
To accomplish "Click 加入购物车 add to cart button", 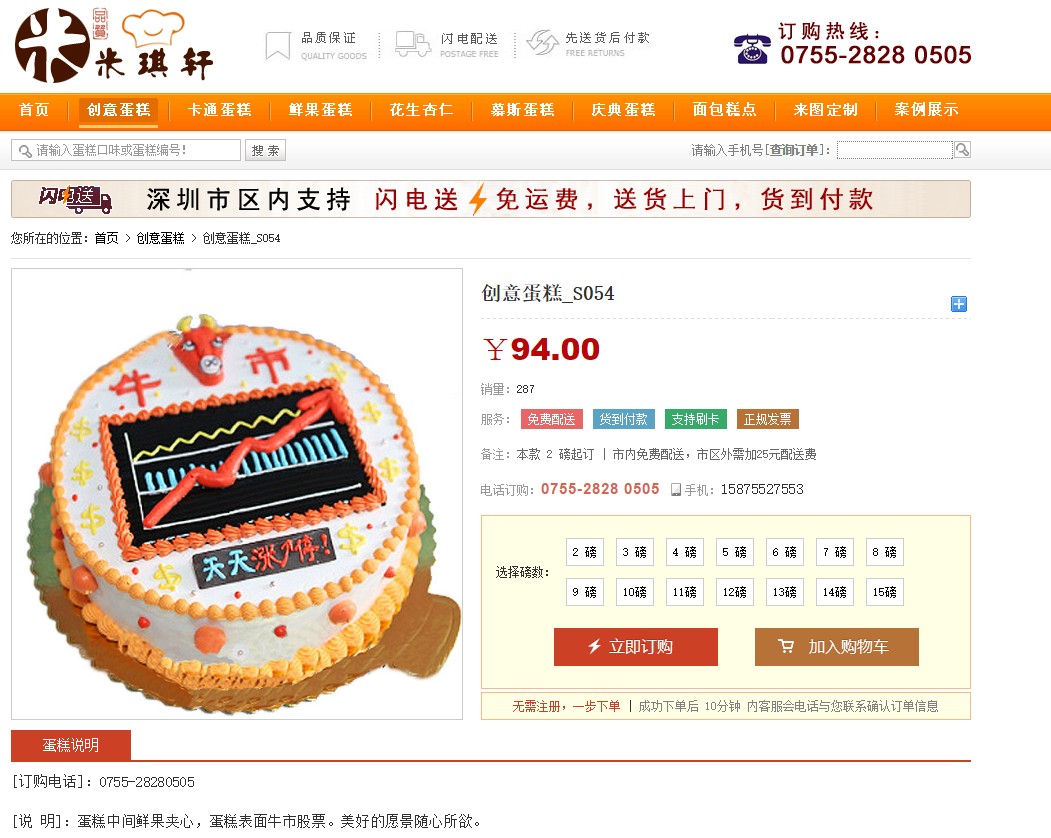I will coord(837,646).
